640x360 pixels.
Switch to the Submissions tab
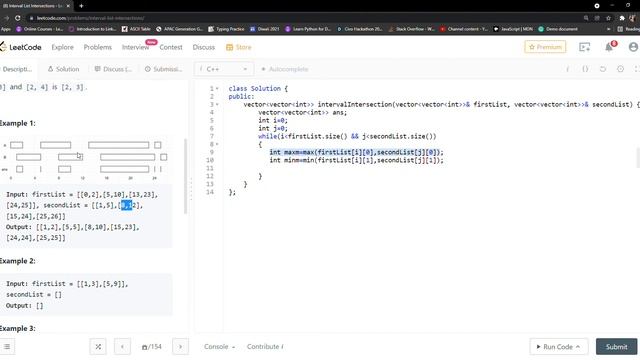(163, 69)
